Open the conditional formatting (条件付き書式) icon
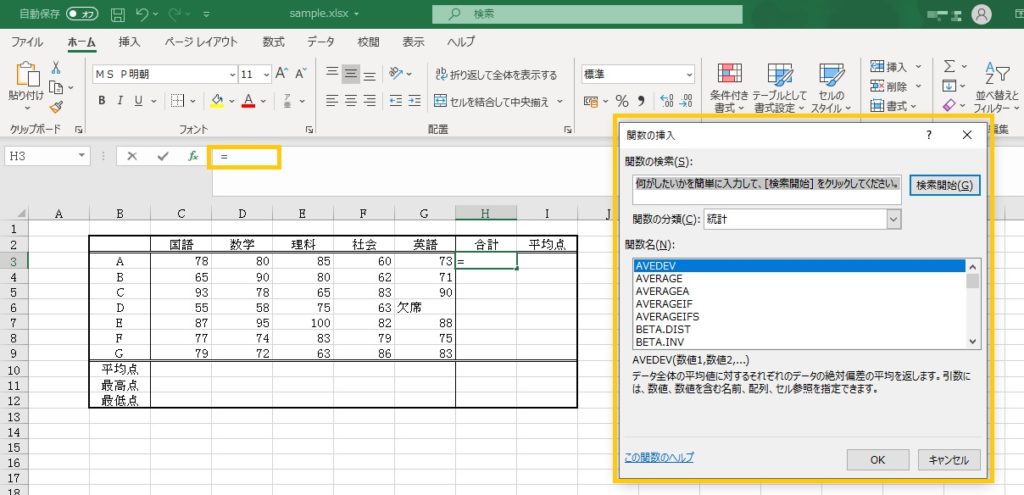 (729, 86)
